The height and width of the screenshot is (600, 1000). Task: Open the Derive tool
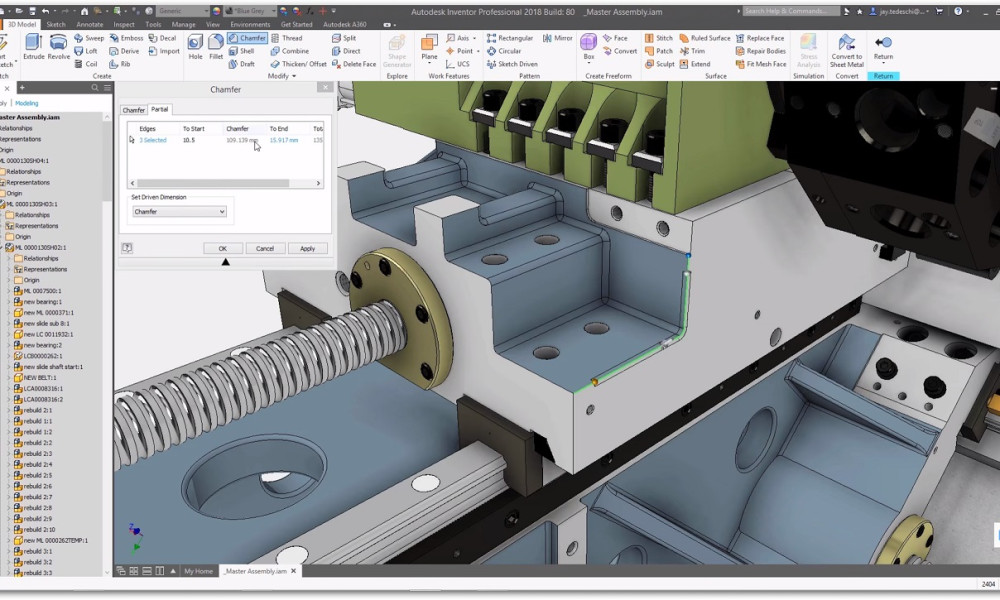(x=124, y=51)
